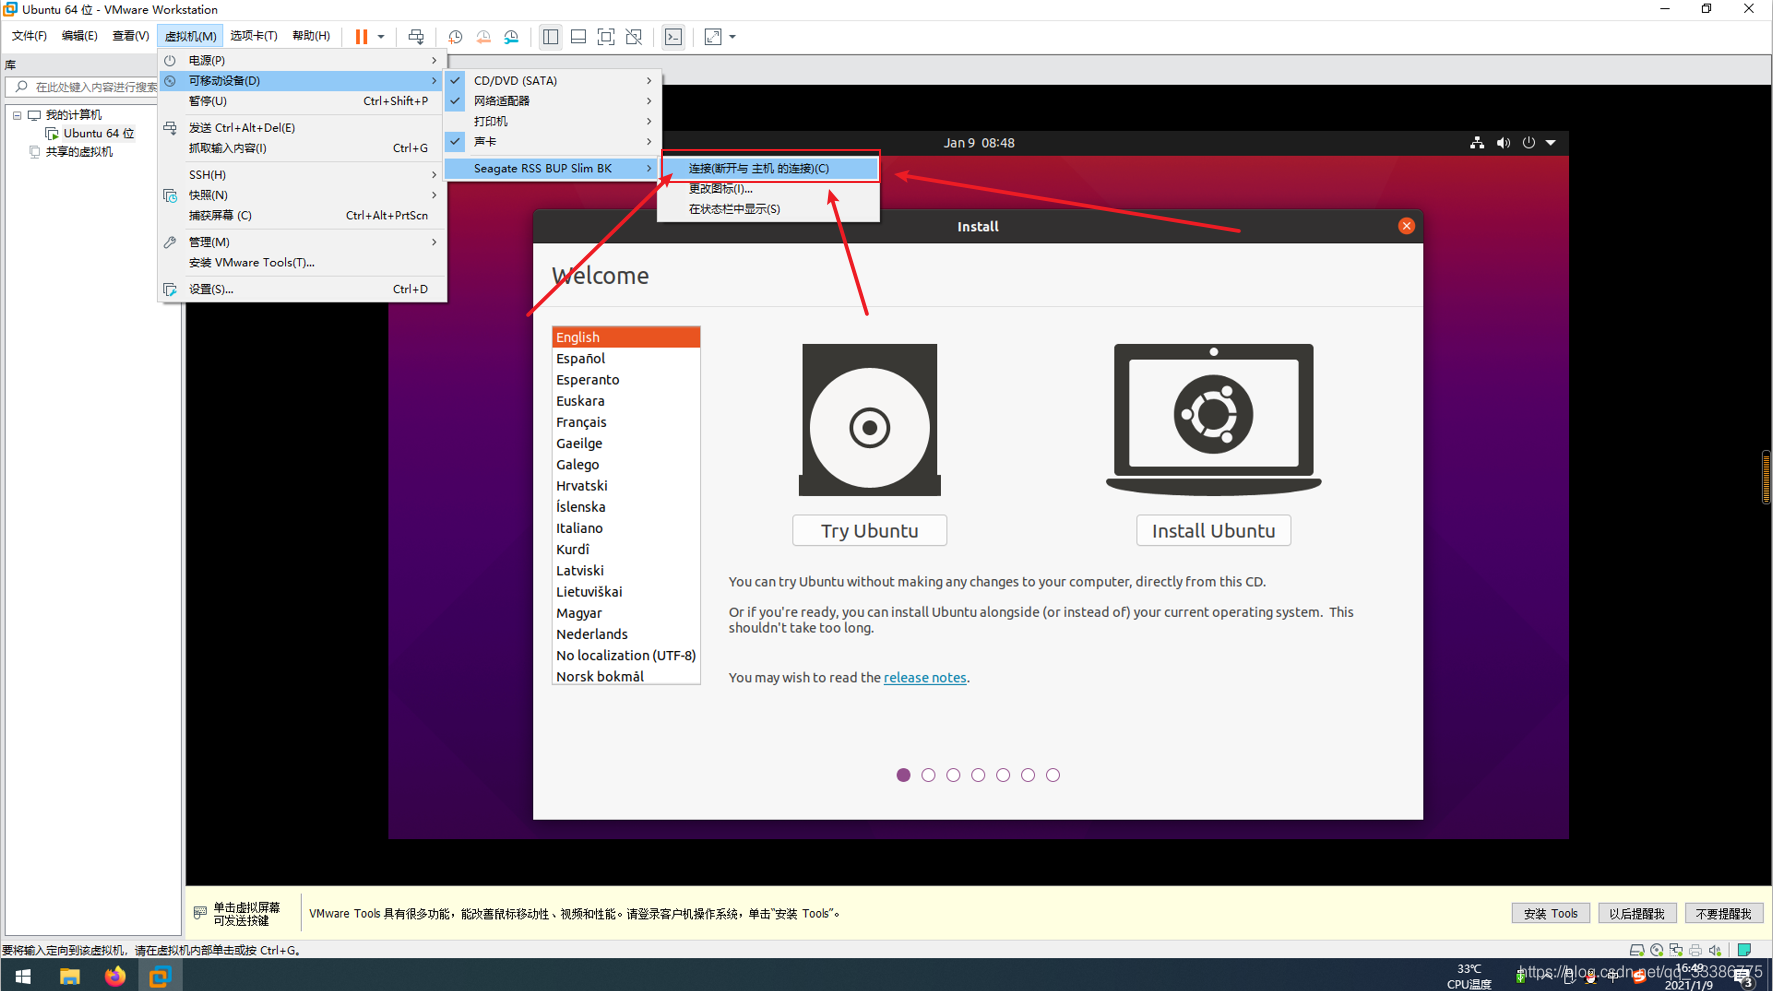Click Jan 9 08:48 clock in Ubuntu
The image size is (1773, 991).
[x=979, y=143]
